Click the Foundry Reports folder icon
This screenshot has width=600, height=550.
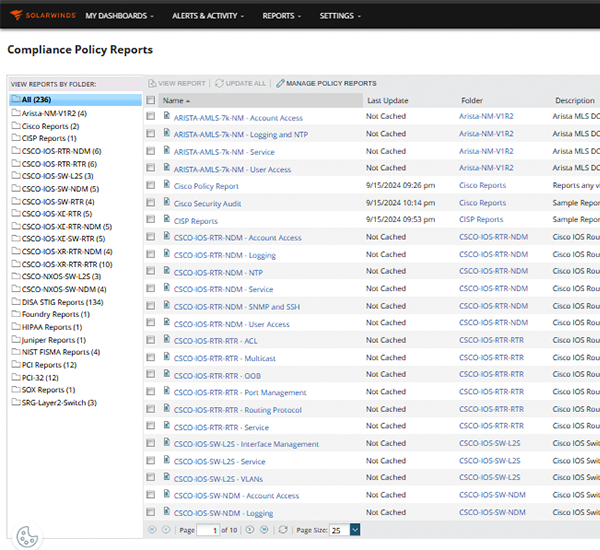(x=16, y=314)
